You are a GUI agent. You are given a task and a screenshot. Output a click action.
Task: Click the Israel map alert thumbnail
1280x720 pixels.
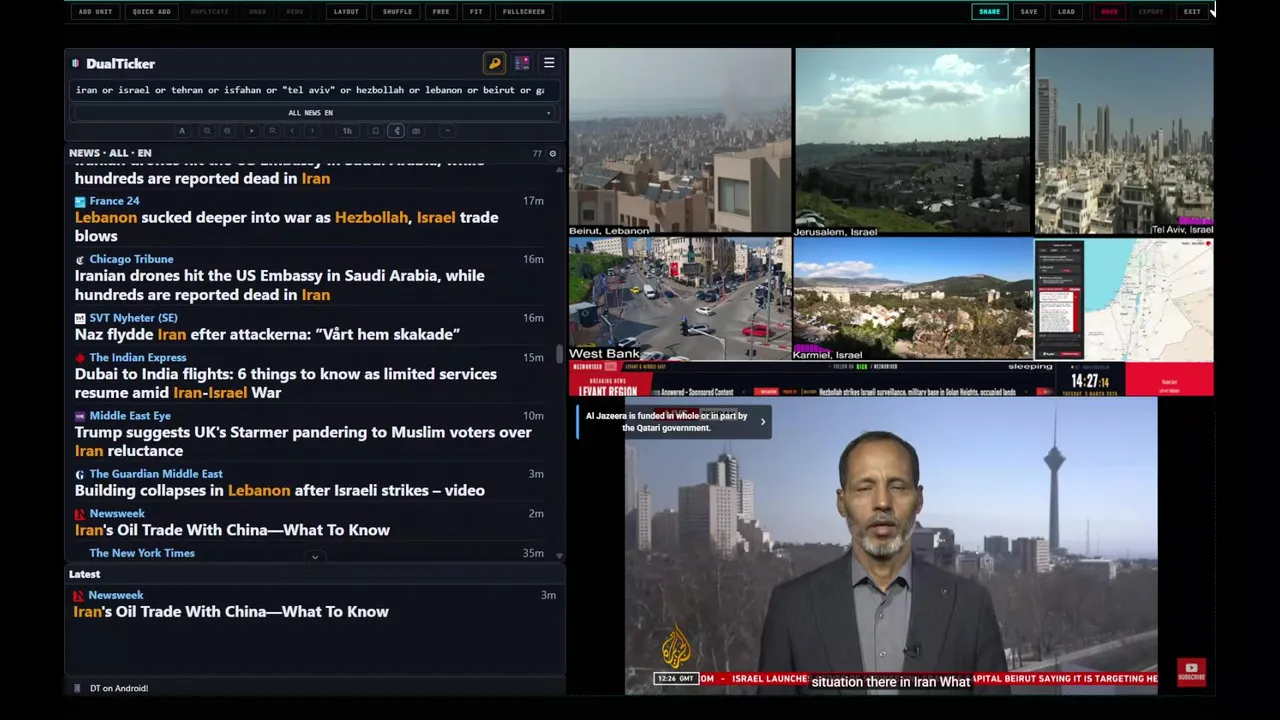(1124, 299)
